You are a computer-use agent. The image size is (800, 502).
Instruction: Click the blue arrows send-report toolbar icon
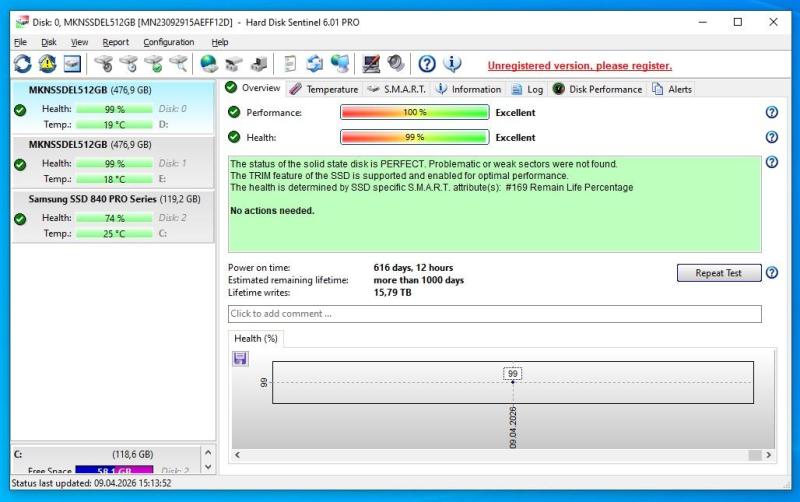point(314,64)
